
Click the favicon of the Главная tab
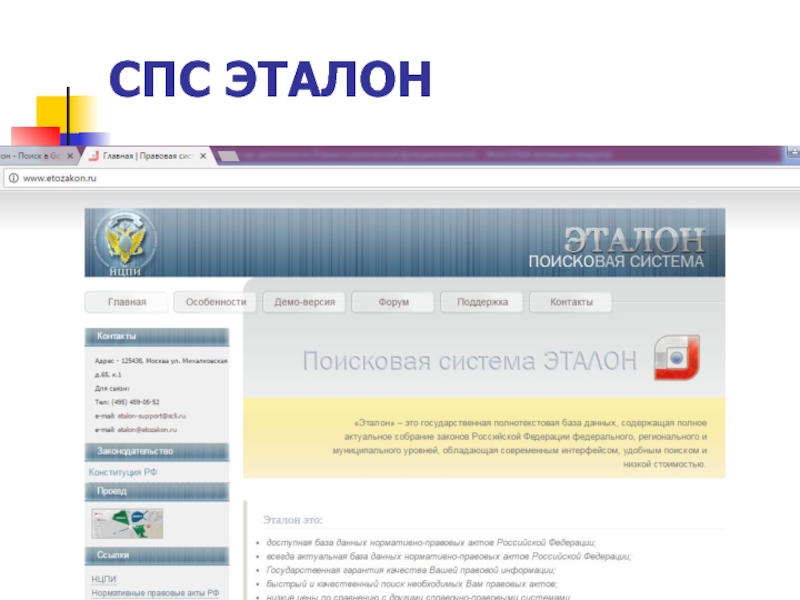94,156
